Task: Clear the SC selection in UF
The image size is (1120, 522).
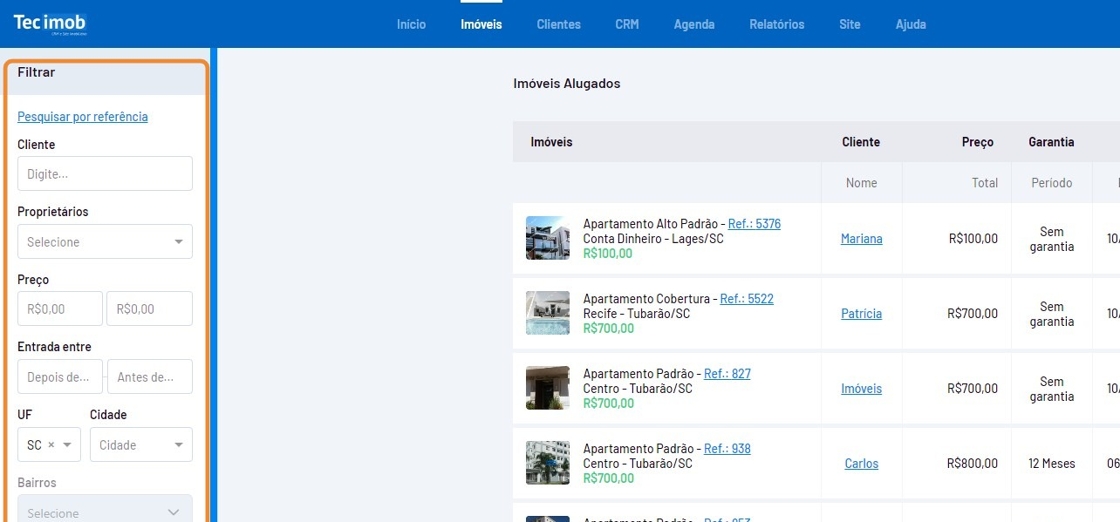Action: coord(51,445)
